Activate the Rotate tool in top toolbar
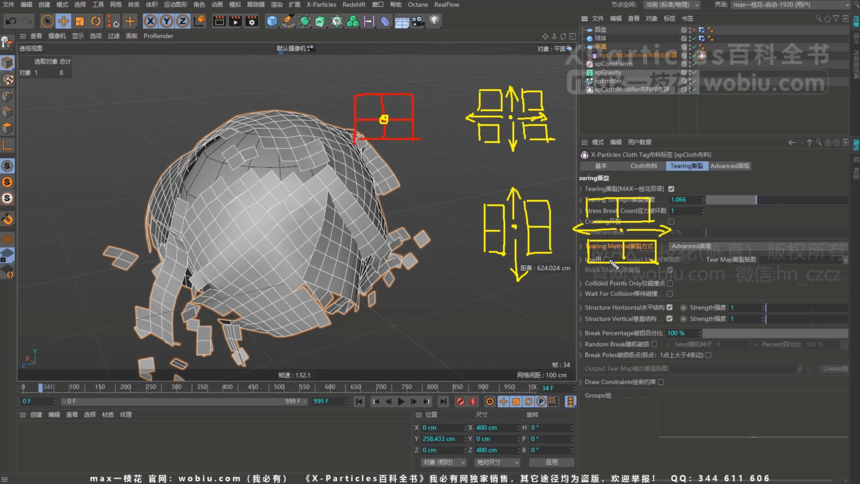Screen dimensions: 860x484 (x=96, y=21)
